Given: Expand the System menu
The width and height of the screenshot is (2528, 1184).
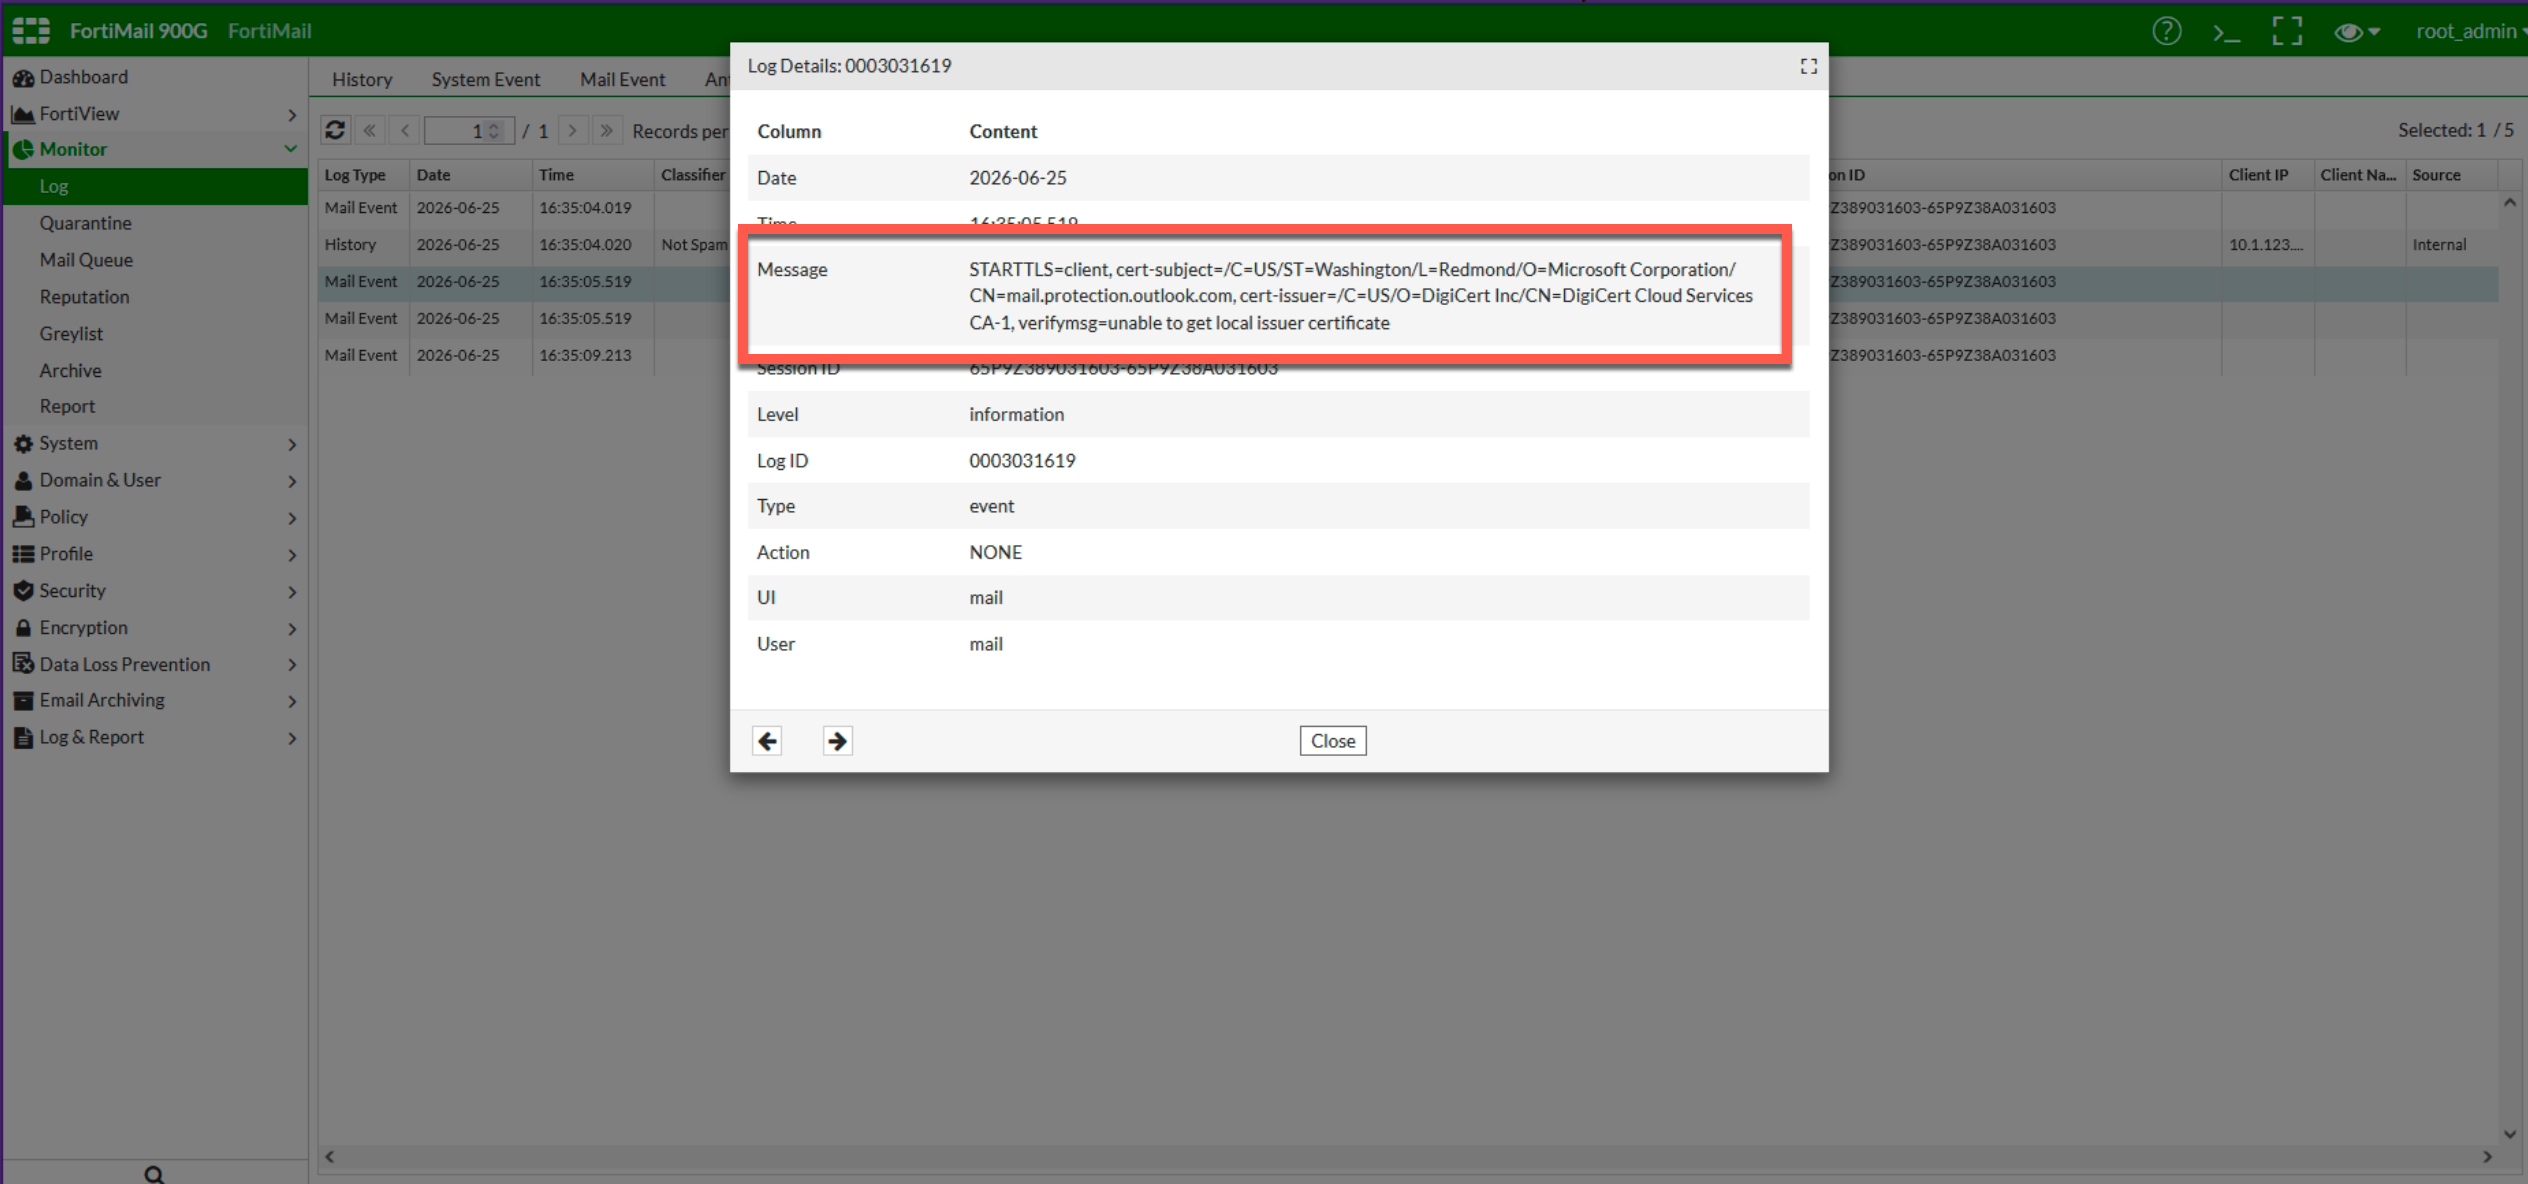Looking at the screenshot, I should pos(154,443).
